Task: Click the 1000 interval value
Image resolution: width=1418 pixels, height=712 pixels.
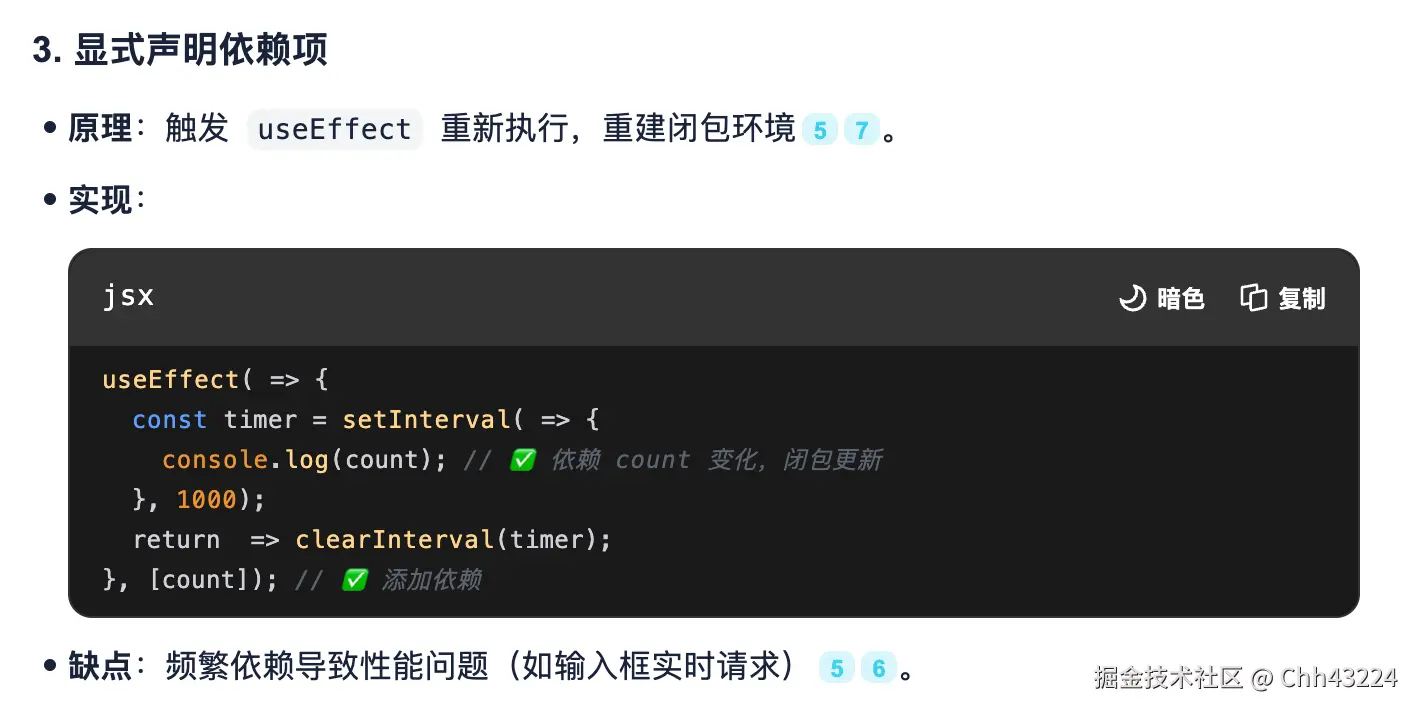Action: click(206, 500)
